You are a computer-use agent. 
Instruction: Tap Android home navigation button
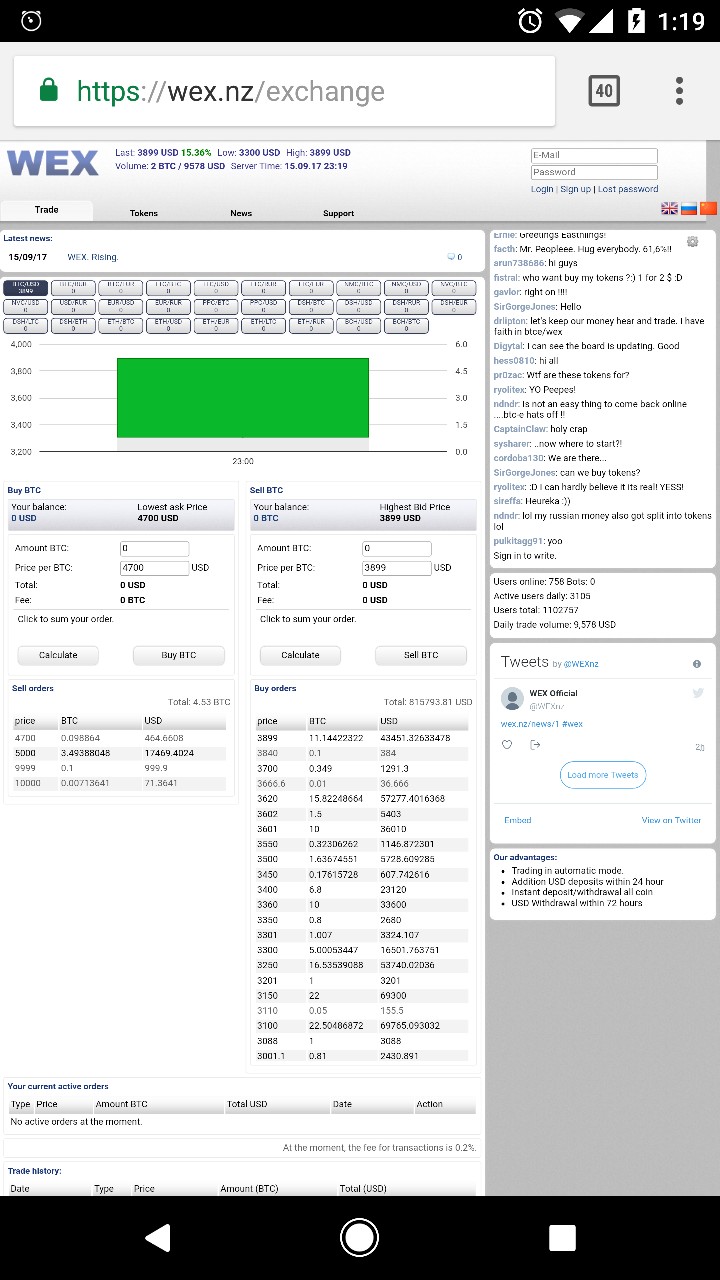click(x=359, y=1238)
